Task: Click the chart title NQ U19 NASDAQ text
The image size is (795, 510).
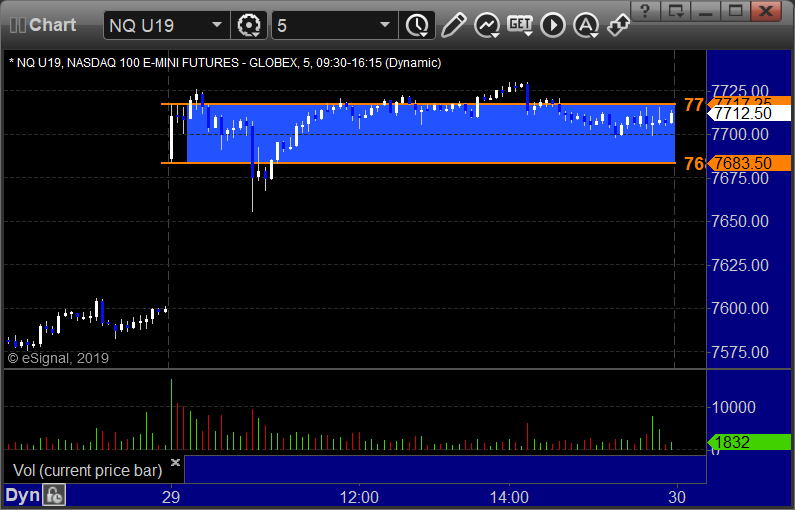Action: (225, 63)
